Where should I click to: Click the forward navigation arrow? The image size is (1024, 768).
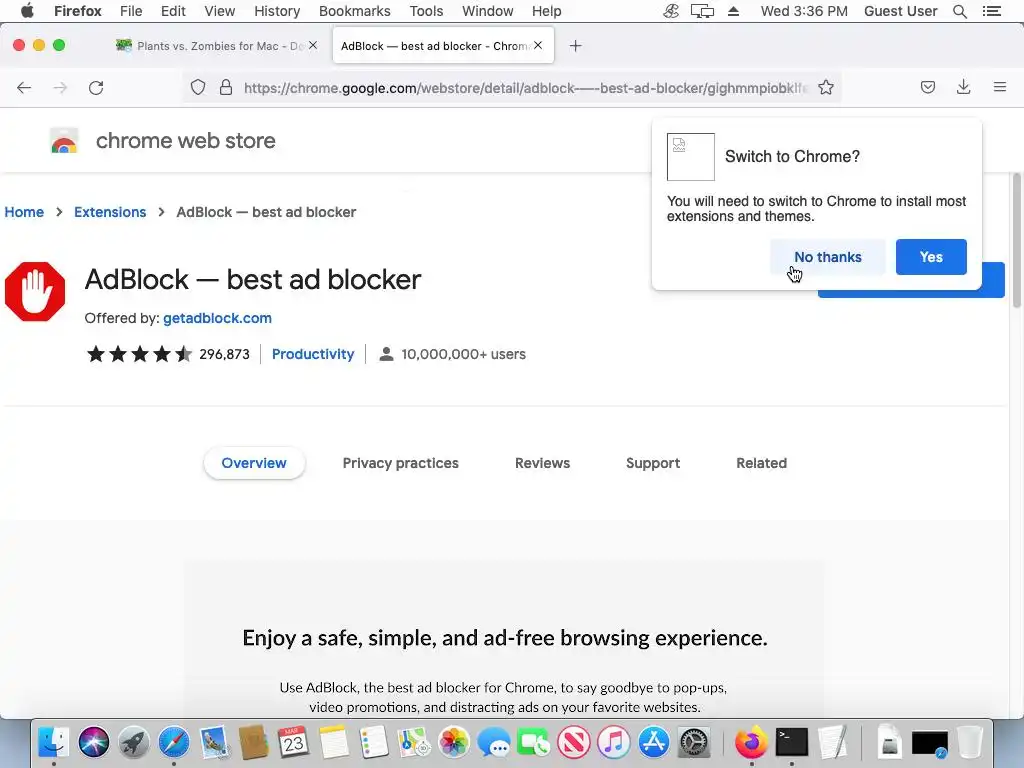click(60, 88)
